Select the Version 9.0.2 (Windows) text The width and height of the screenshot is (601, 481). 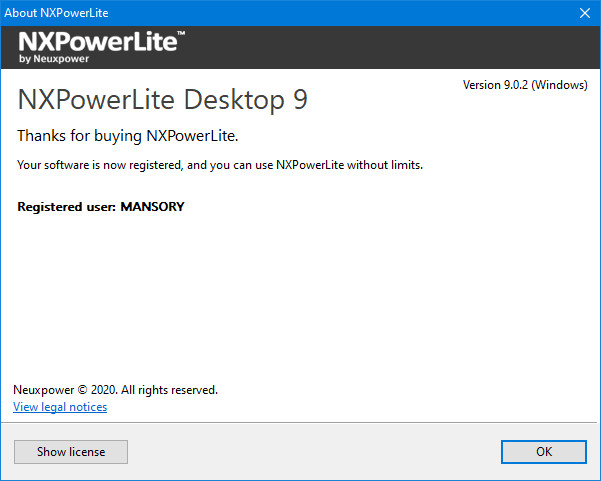(x=524, y=85)
